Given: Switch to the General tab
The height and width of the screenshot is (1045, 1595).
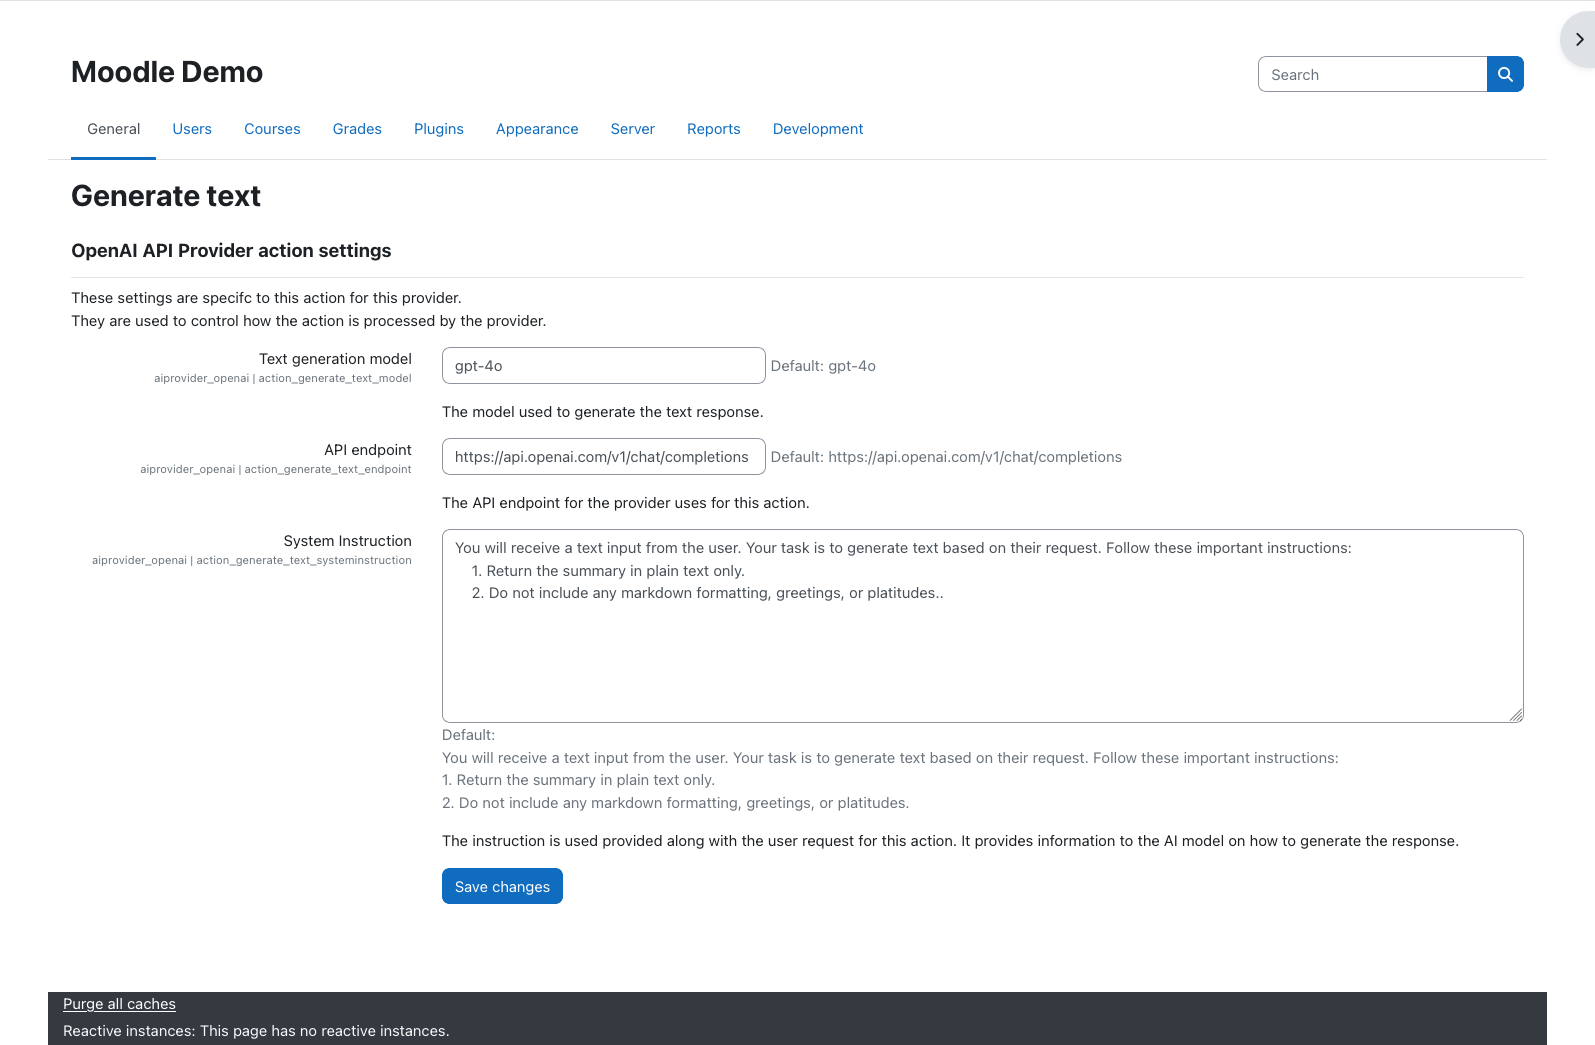Looking at the screenshot, I should tap(114, 129).
